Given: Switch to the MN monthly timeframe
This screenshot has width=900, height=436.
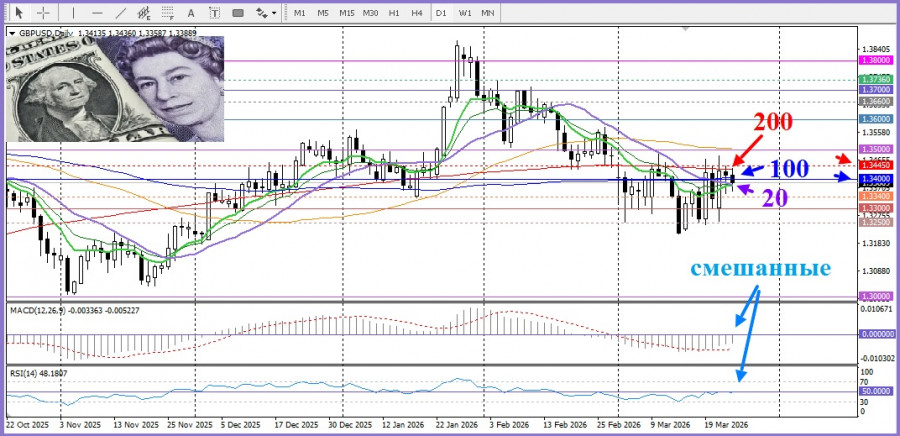Looking at the screenshot, I should click(x=488, y=13).
